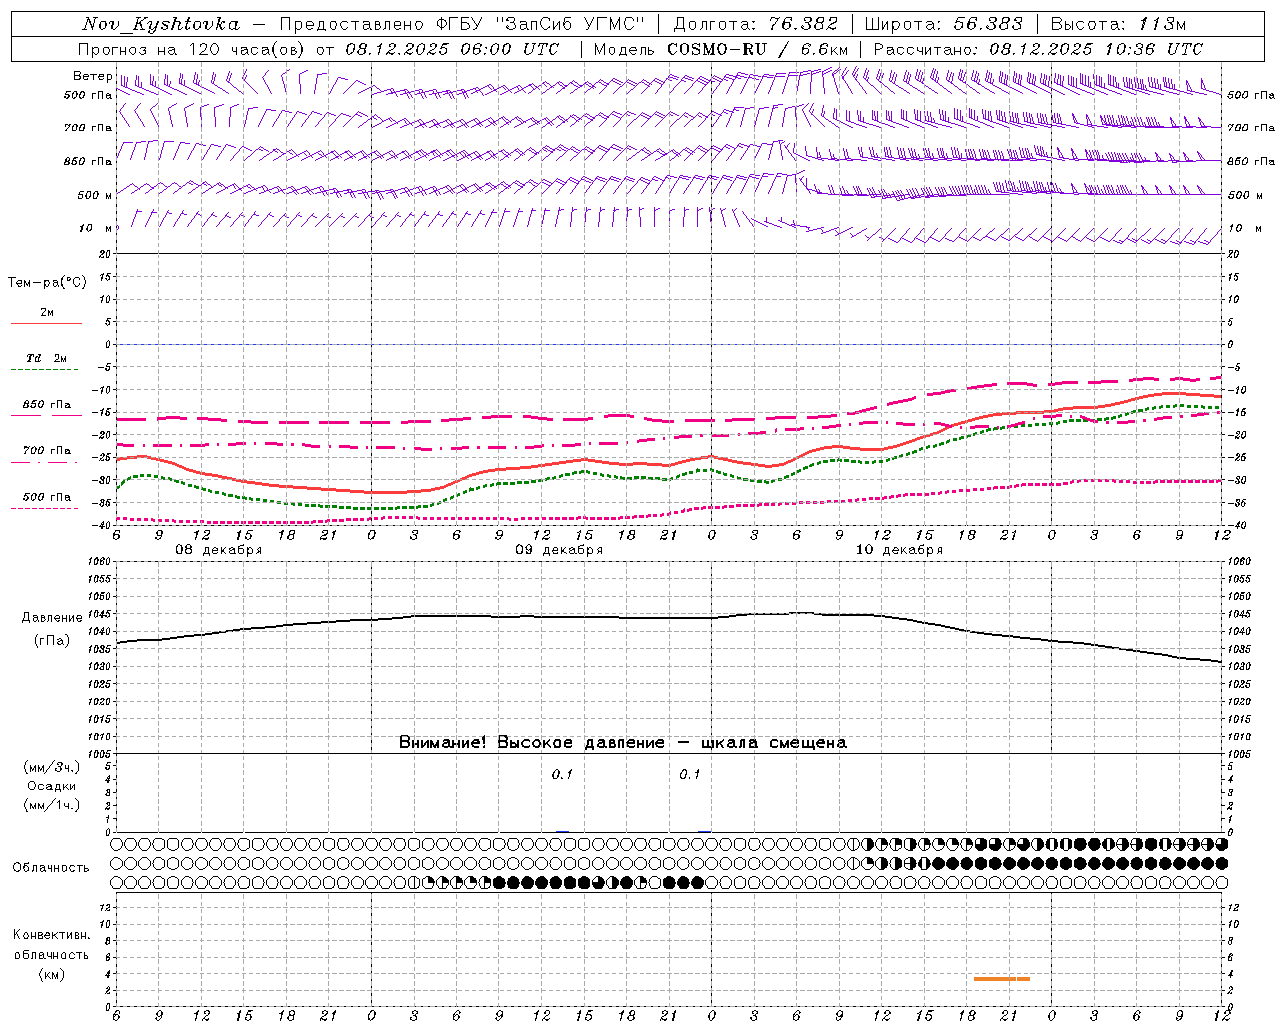Click the 'Облачность' cloud cover label
1280x1024 pixels.
pyautogui.click(x=51, y=868)
